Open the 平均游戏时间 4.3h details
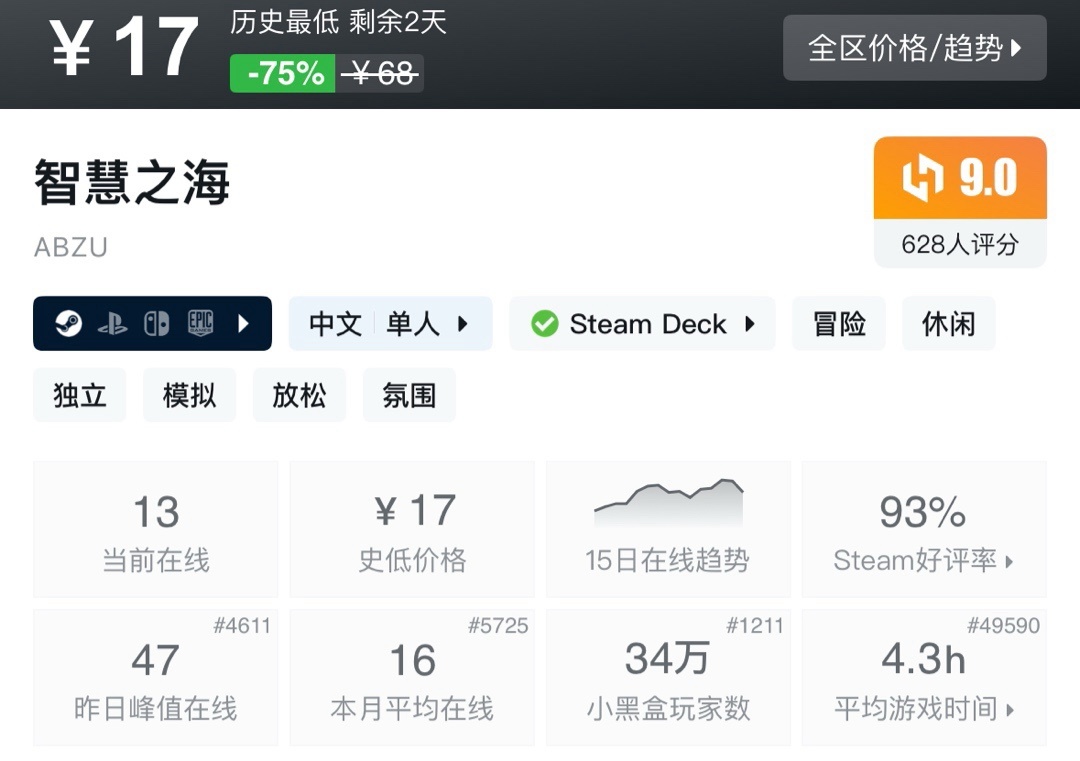Screen dimensions: 1080x761 click(923, 679)
